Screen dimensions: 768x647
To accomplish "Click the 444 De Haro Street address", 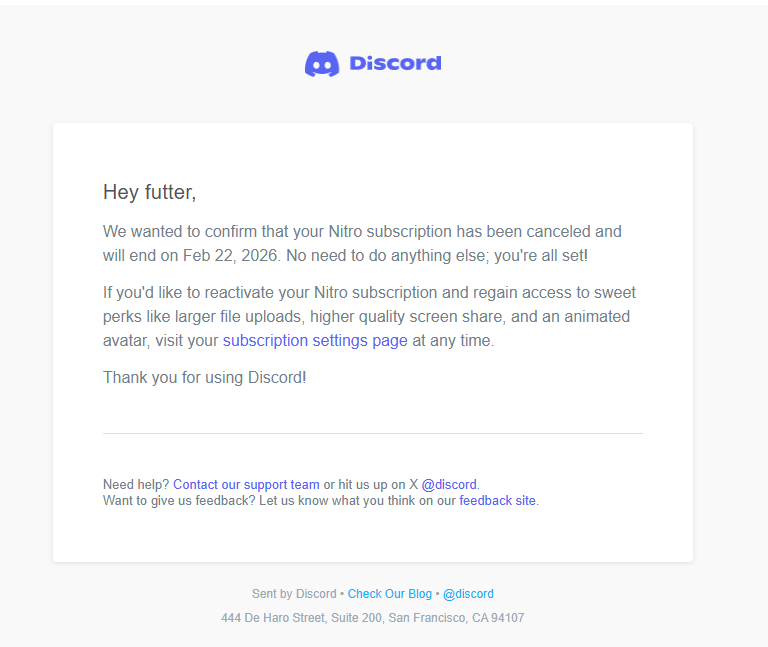I will (x=372, y=618).
